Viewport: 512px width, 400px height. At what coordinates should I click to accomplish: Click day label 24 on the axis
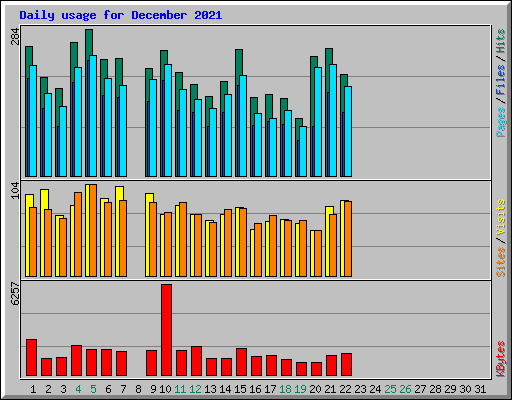375,389
